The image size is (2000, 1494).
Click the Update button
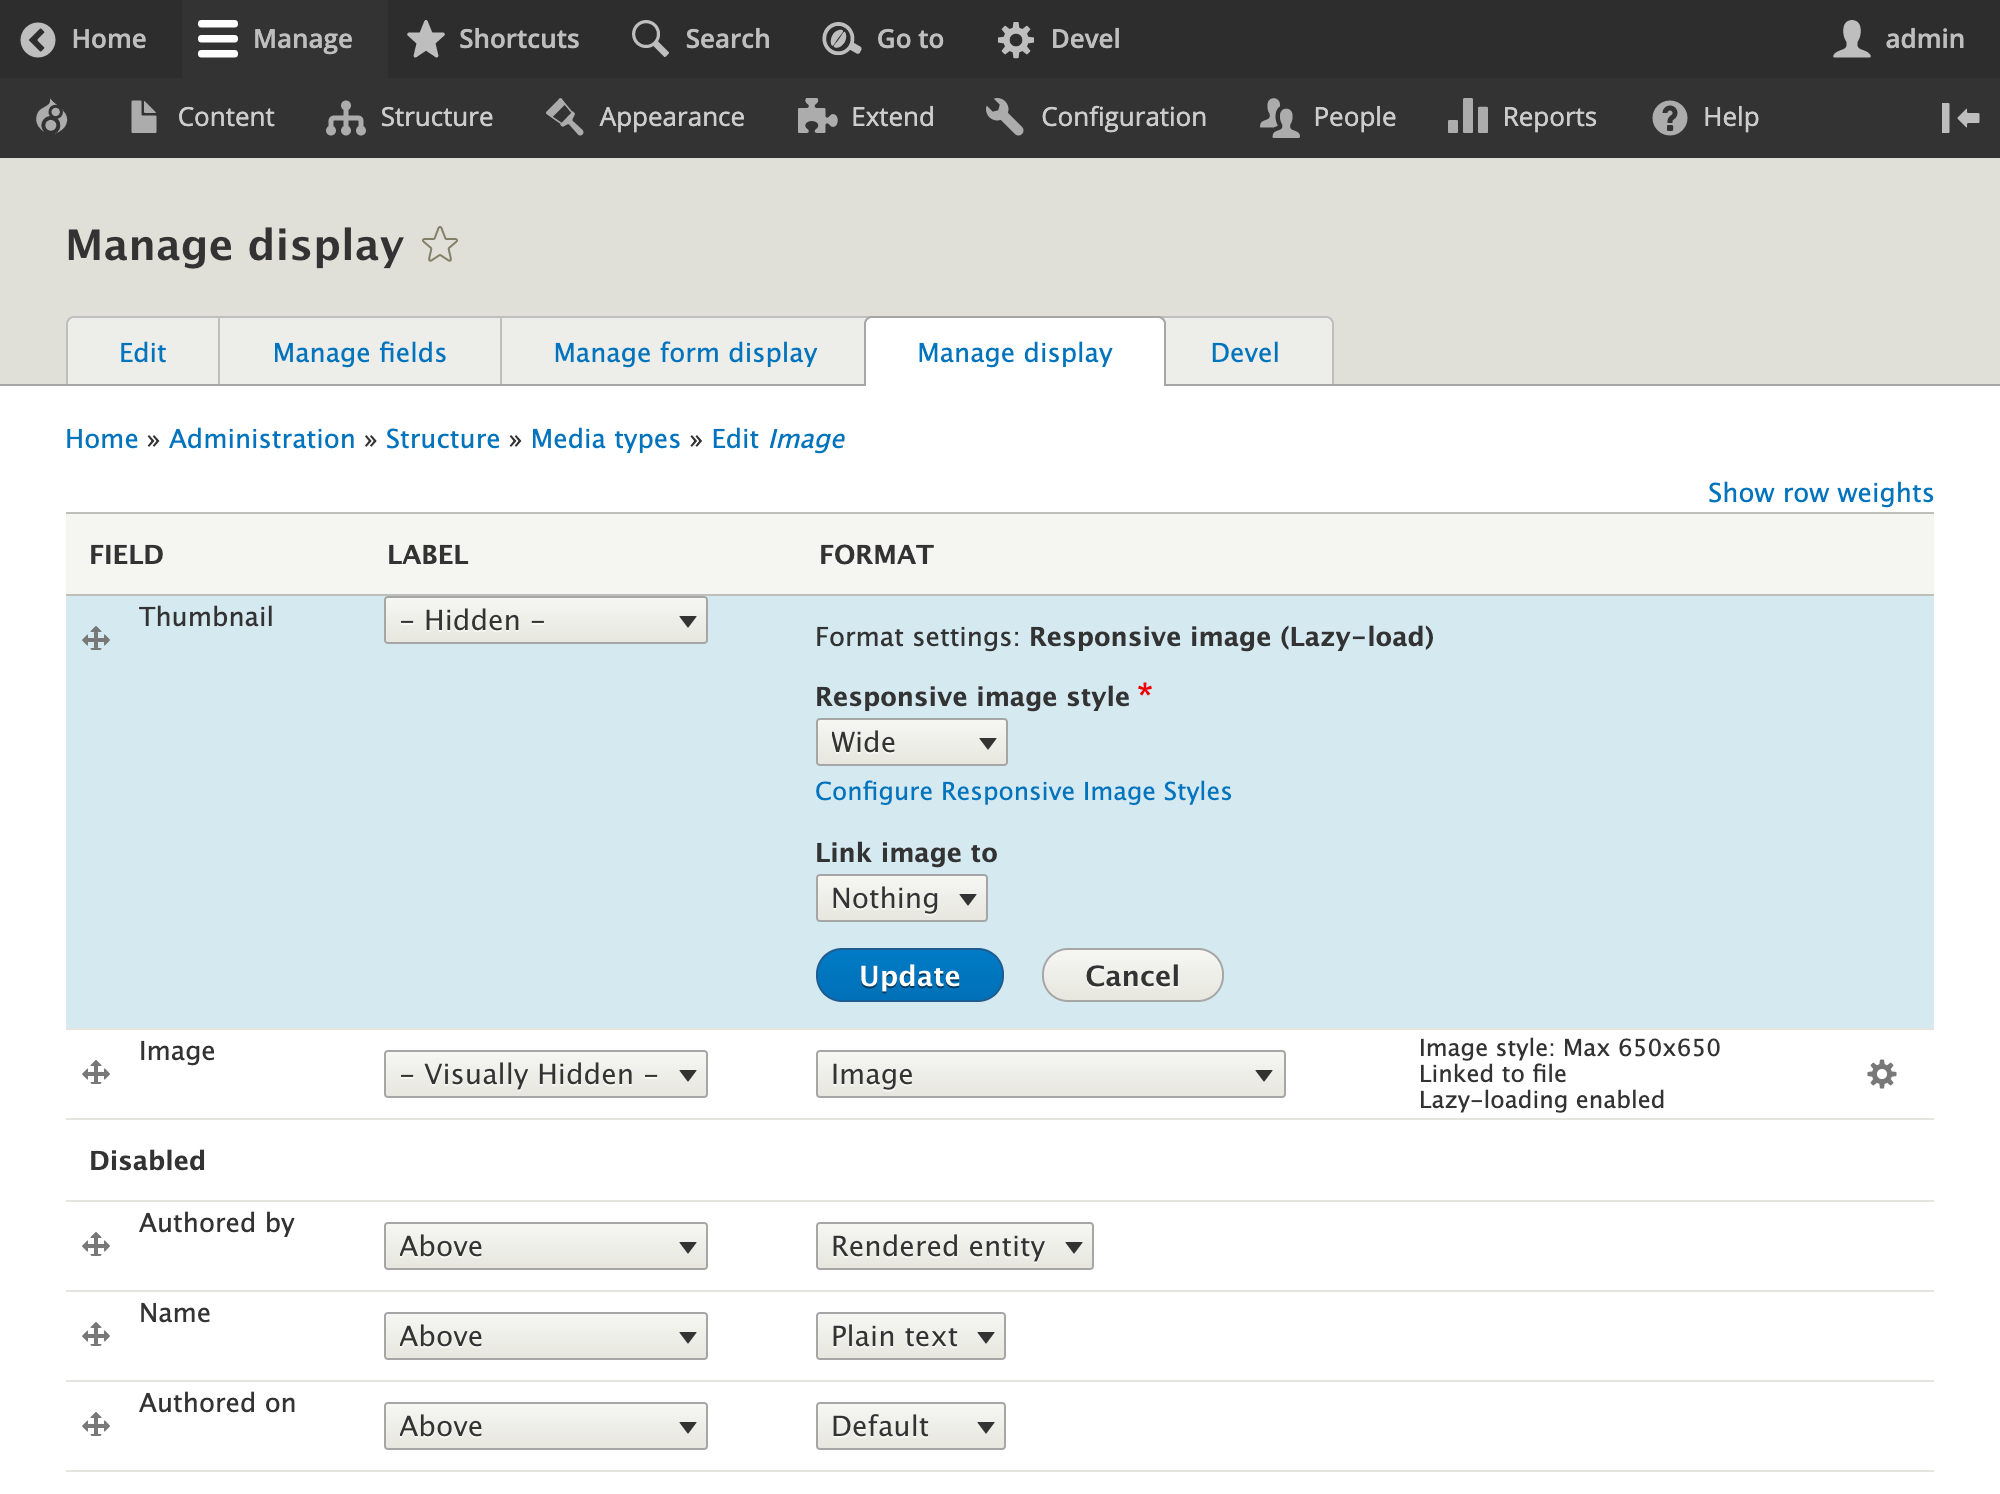pos(910,975)
